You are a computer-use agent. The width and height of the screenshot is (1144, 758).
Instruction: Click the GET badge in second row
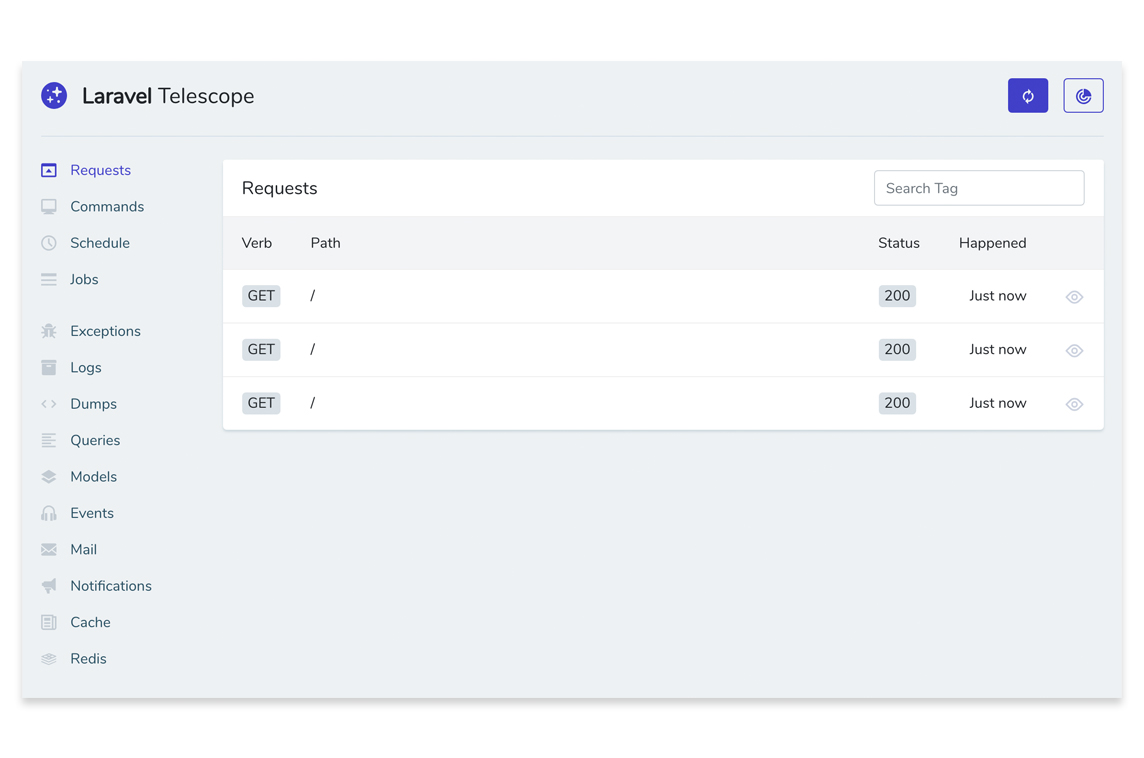coord(261,349)
